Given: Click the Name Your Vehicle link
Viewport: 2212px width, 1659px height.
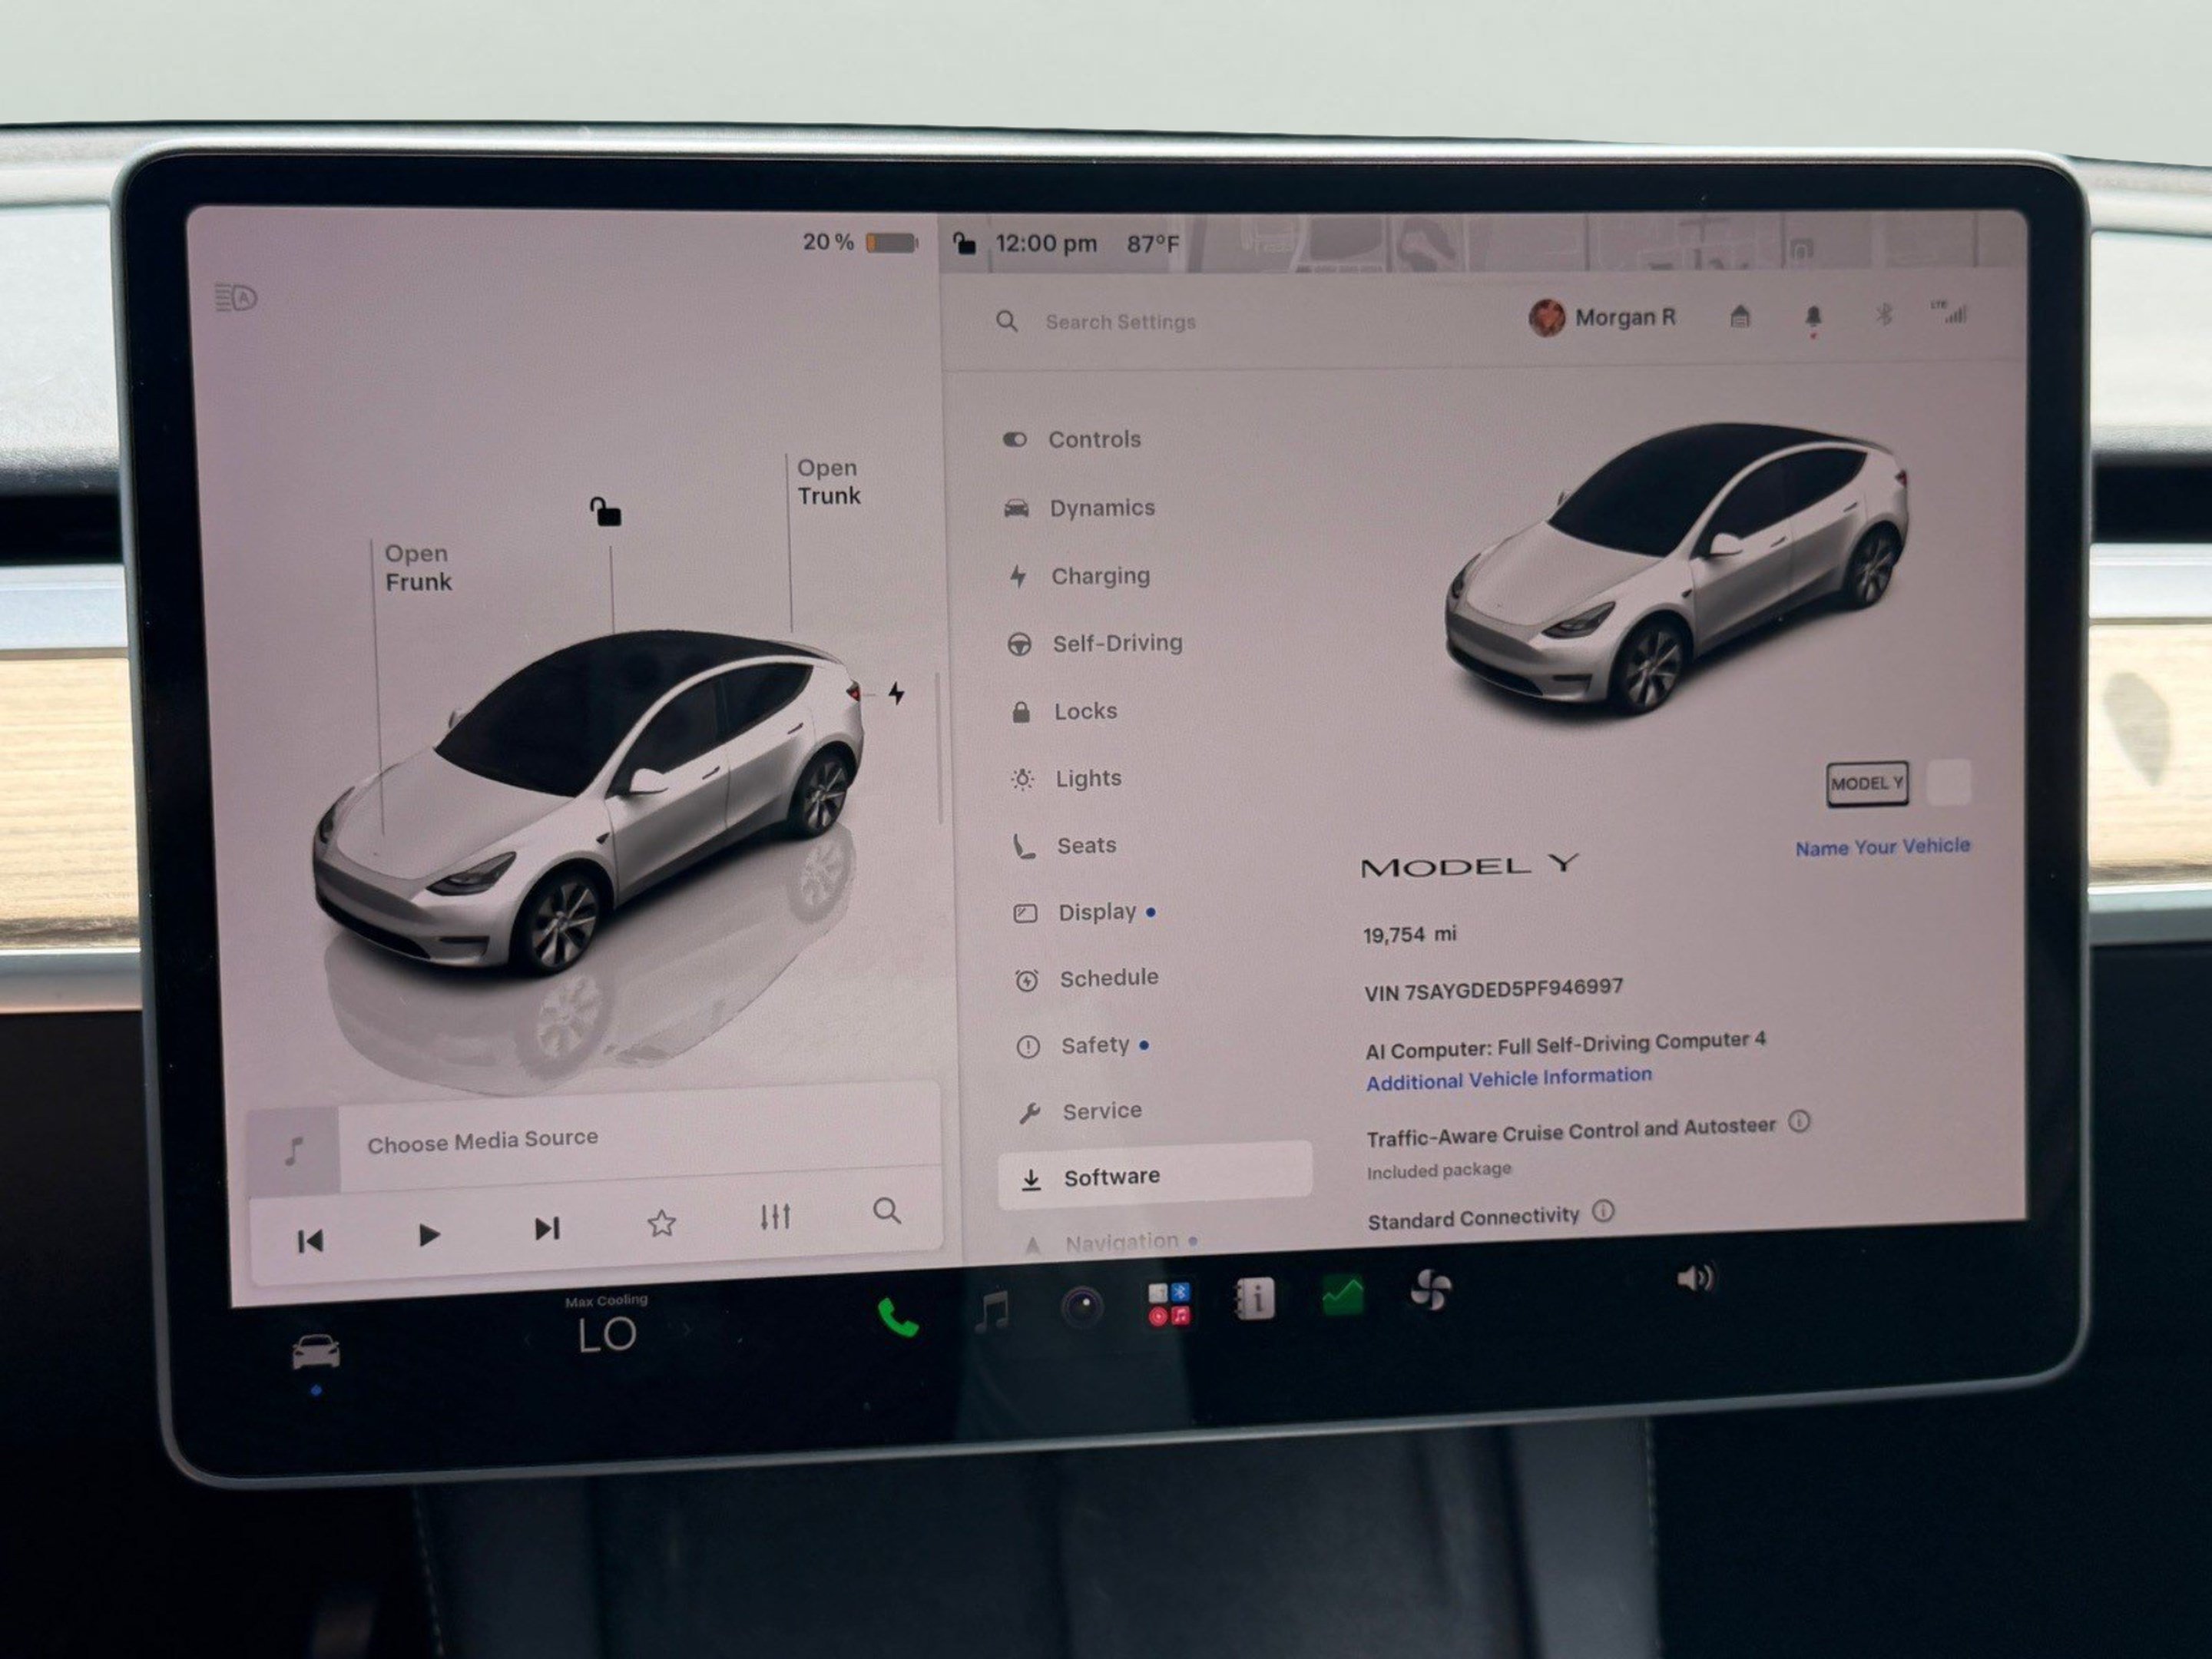Looking at the screenshot, I should point(1882,847).
